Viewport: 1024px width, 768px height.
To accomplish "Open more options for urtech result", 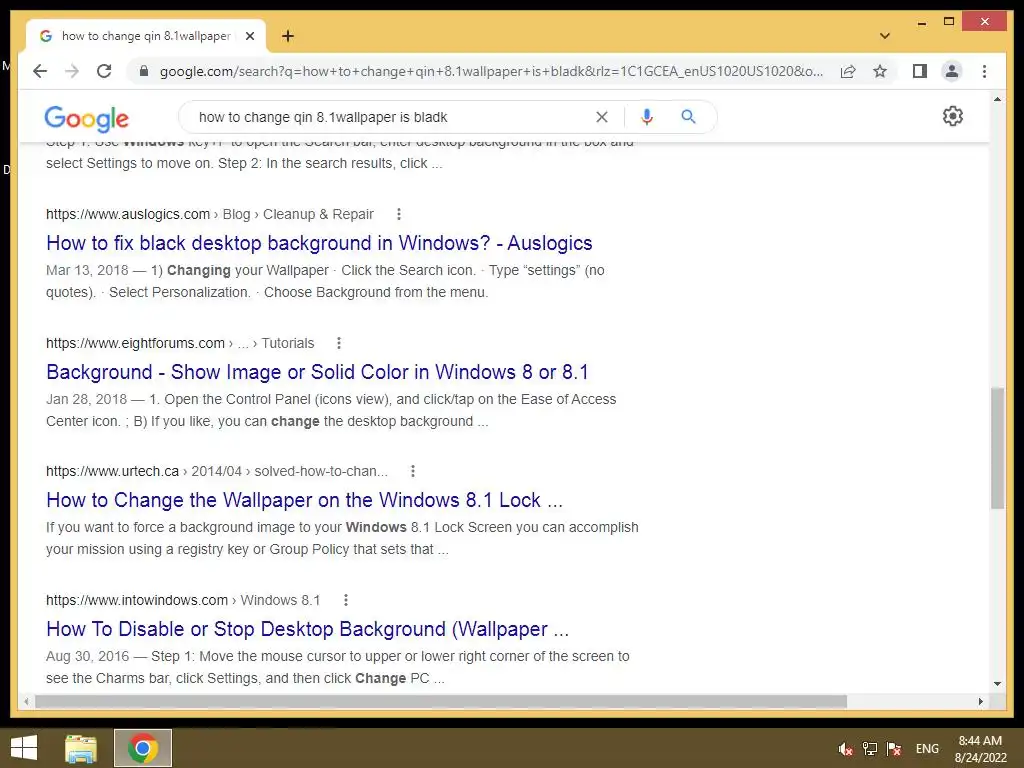I will (x=413, y=471).
